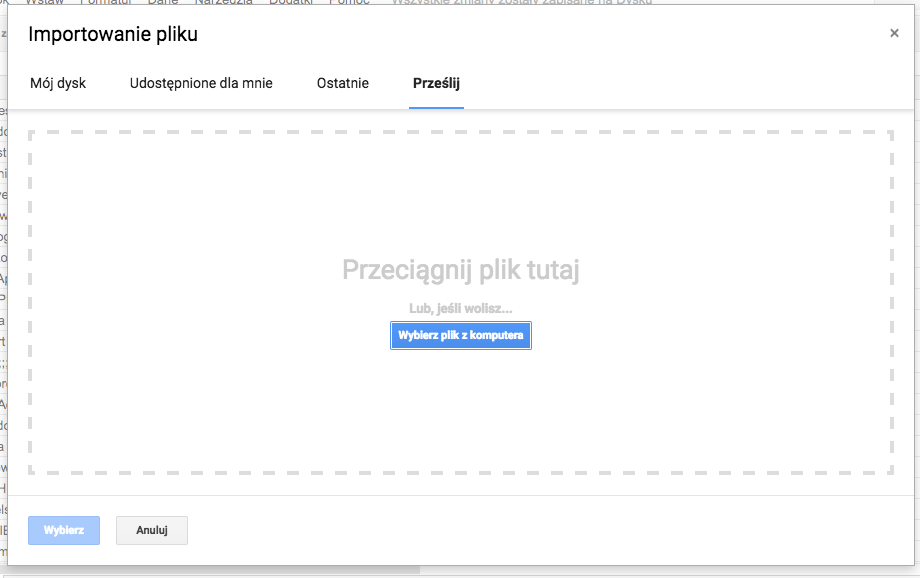Screen dimensions: 920x578
Task: Click the Wybierz plik z komputera button
Action: coord(460,335)
